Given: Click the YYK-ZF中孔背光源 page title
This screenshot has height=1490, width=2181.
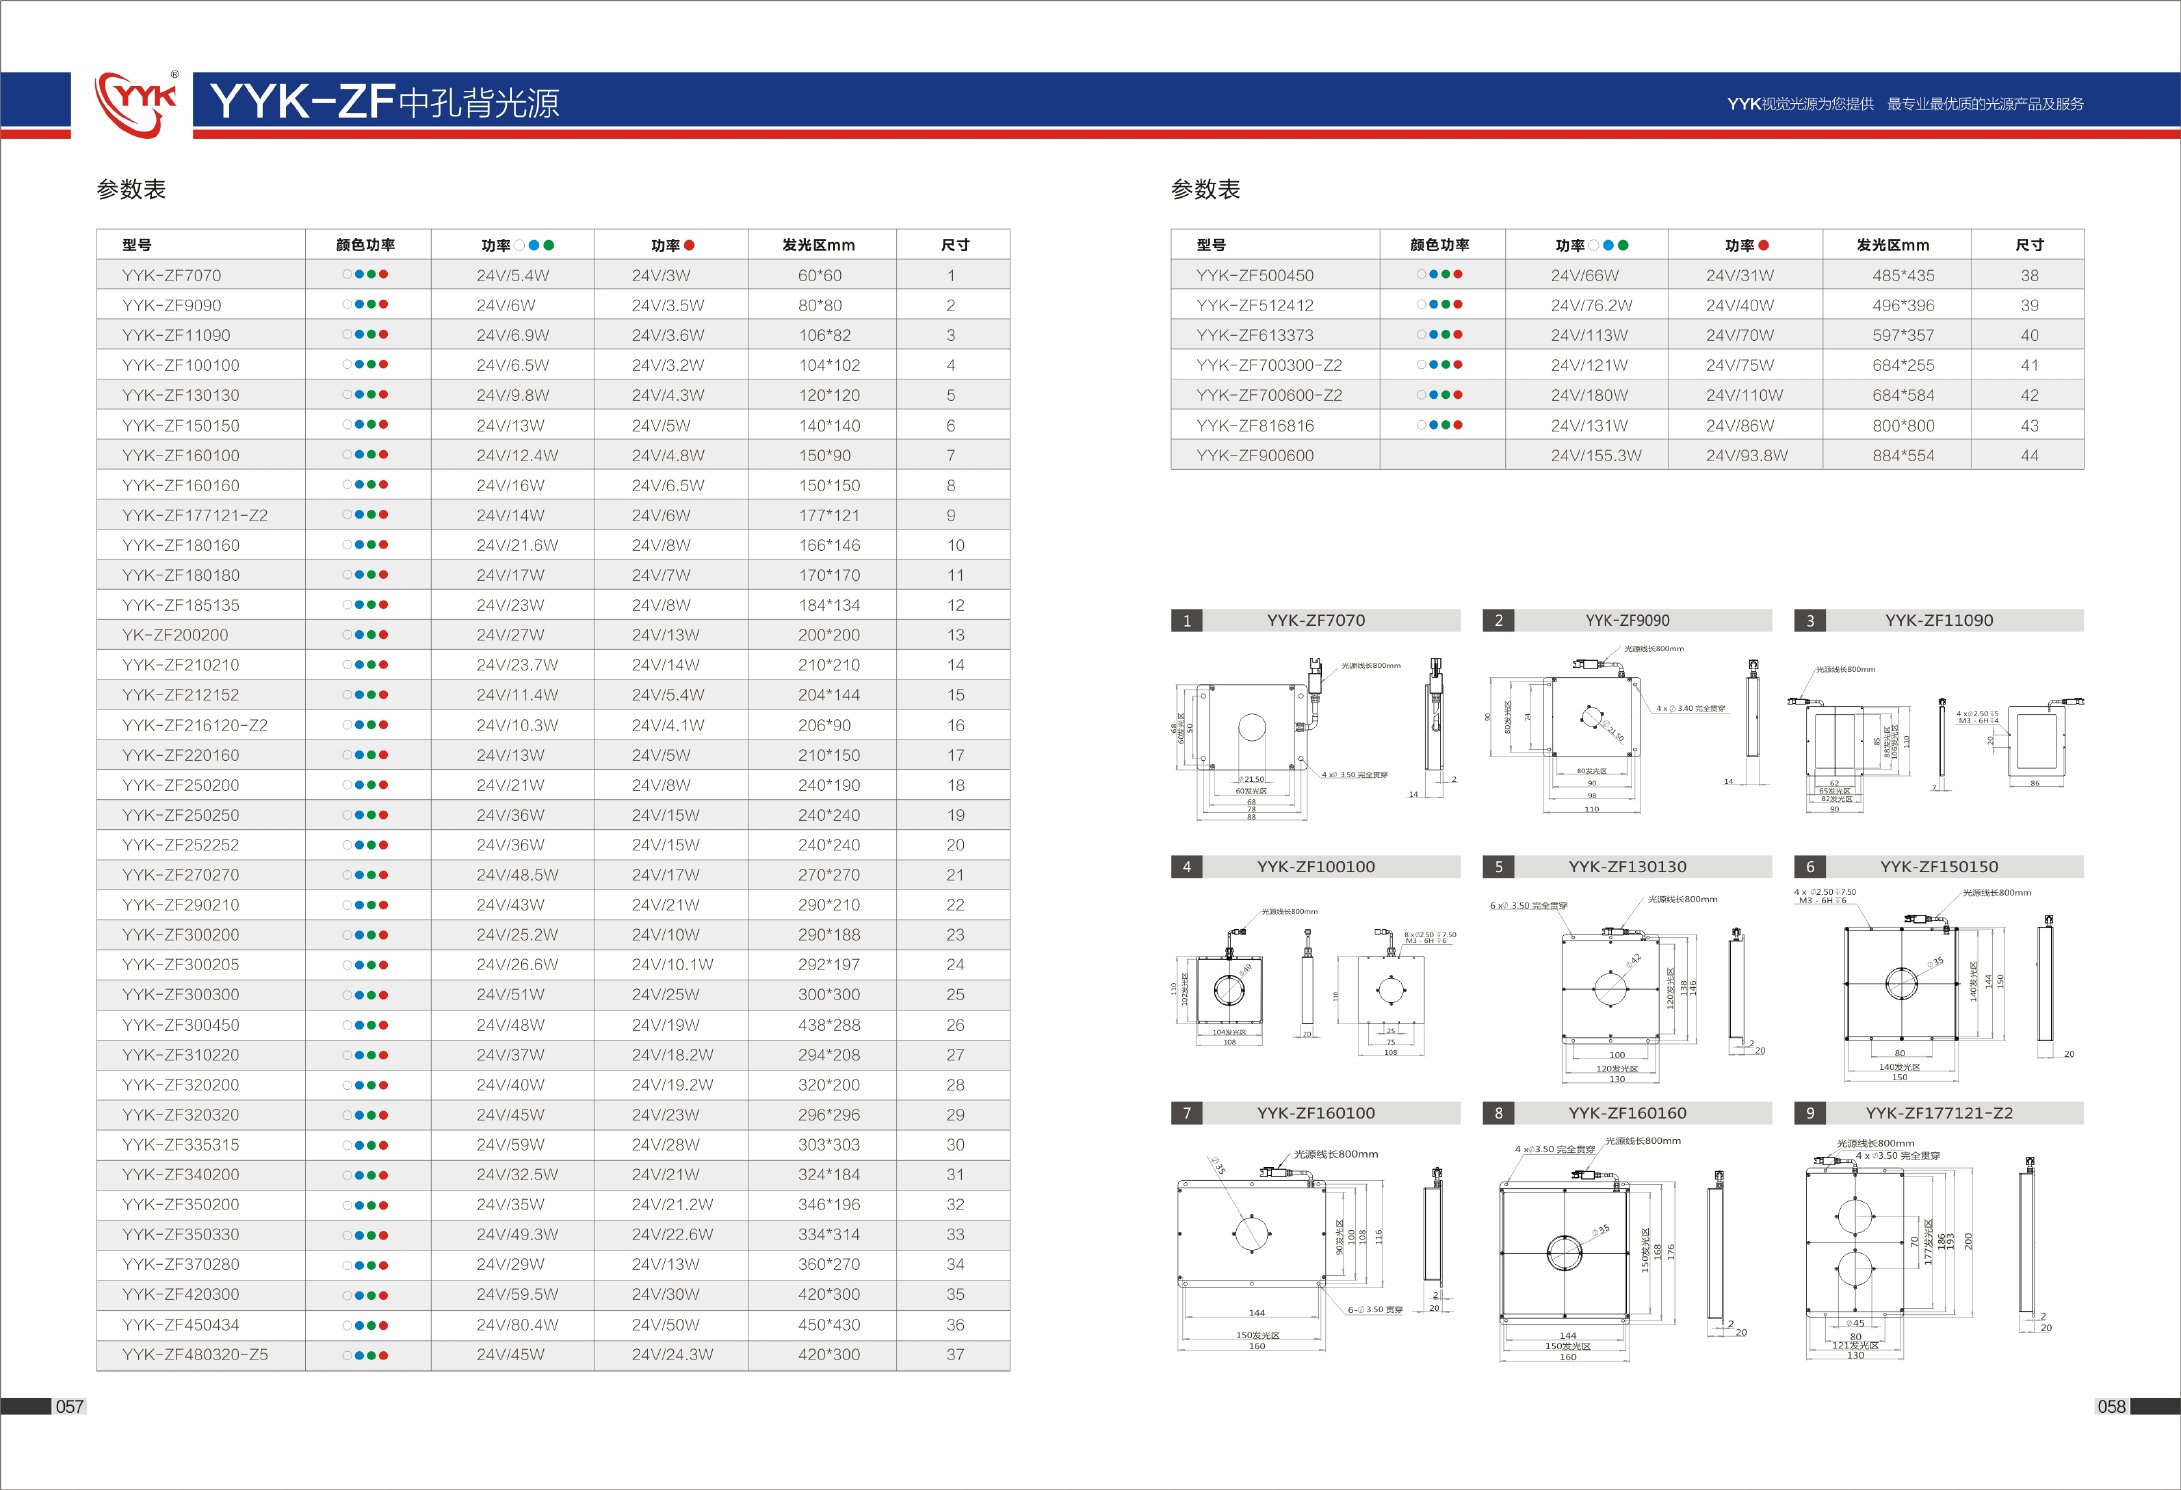Looking at the screenshot, I should coord(385,102).
